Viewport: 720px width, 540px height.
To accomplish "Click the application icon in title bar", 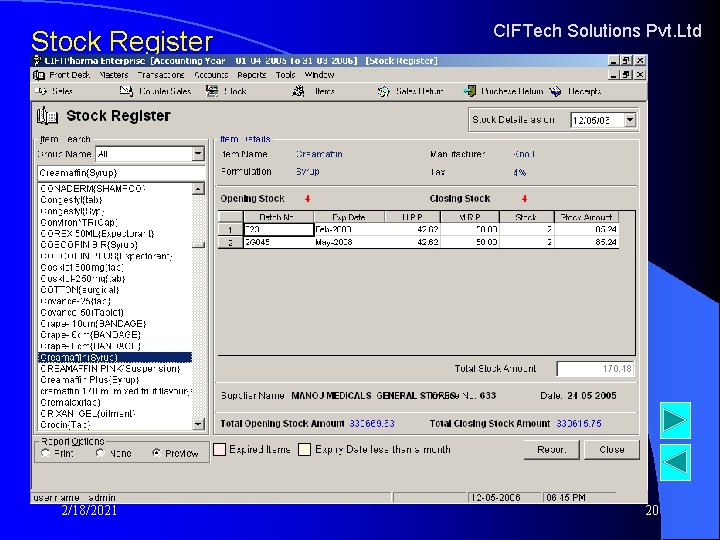I will 37,61.
